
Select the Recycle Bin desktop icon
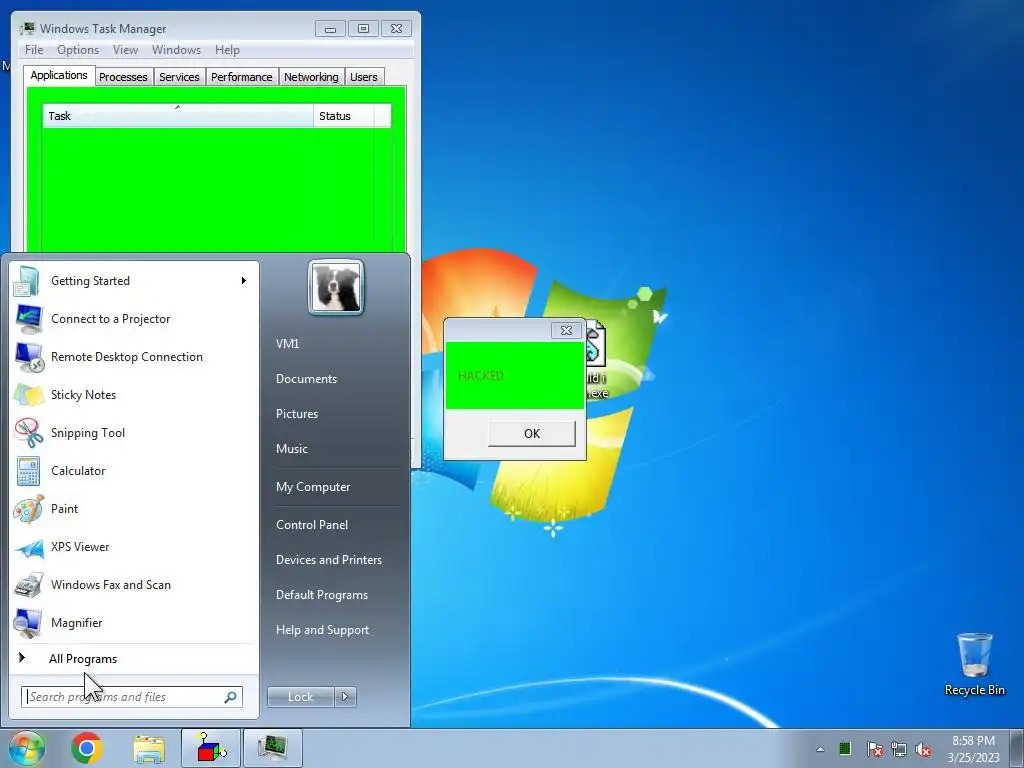974,665
